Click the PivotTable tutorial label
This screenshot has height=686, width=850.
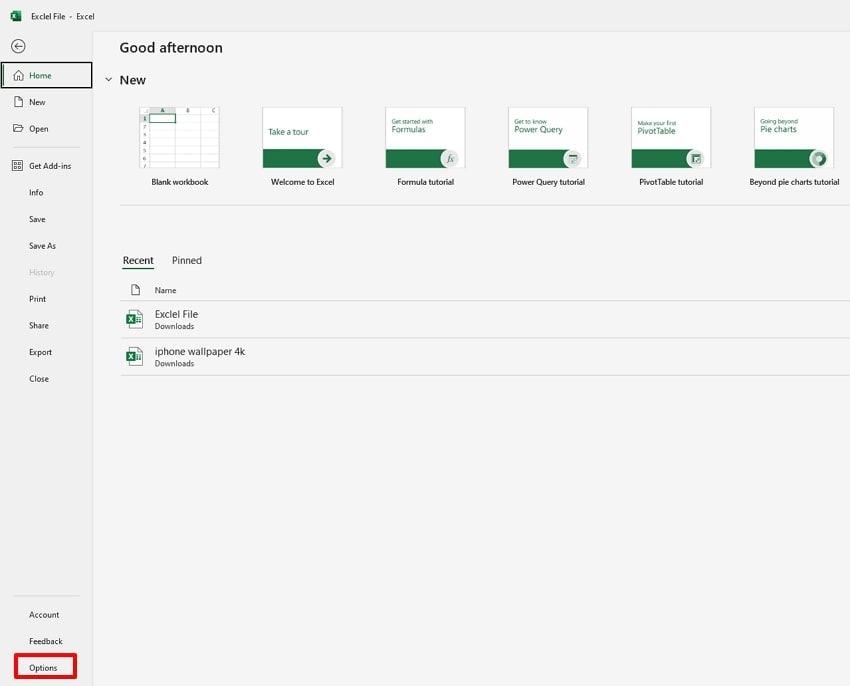671,182
